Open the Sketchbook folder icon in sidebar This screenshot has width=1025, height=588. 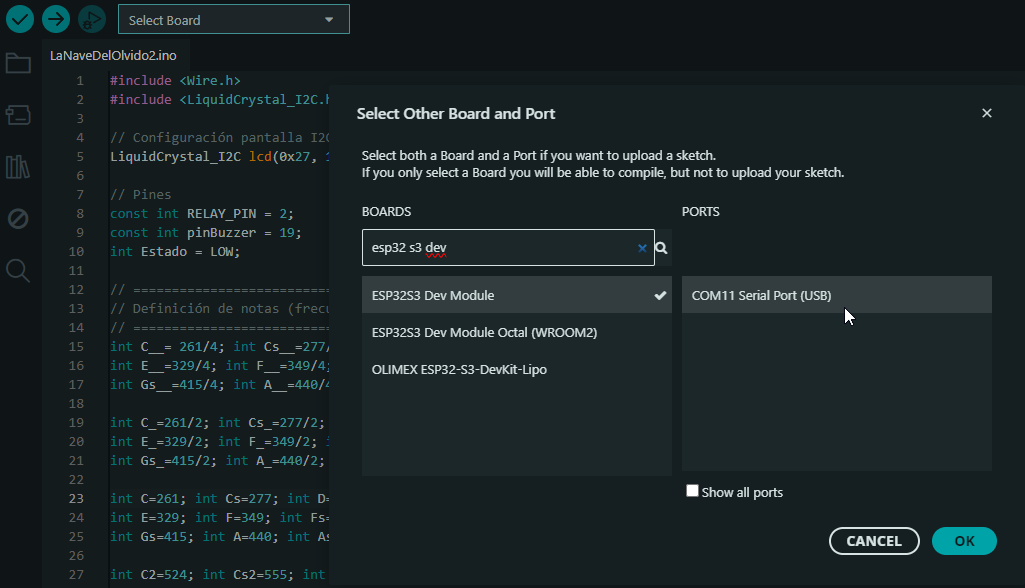click(x=18, y=63)
